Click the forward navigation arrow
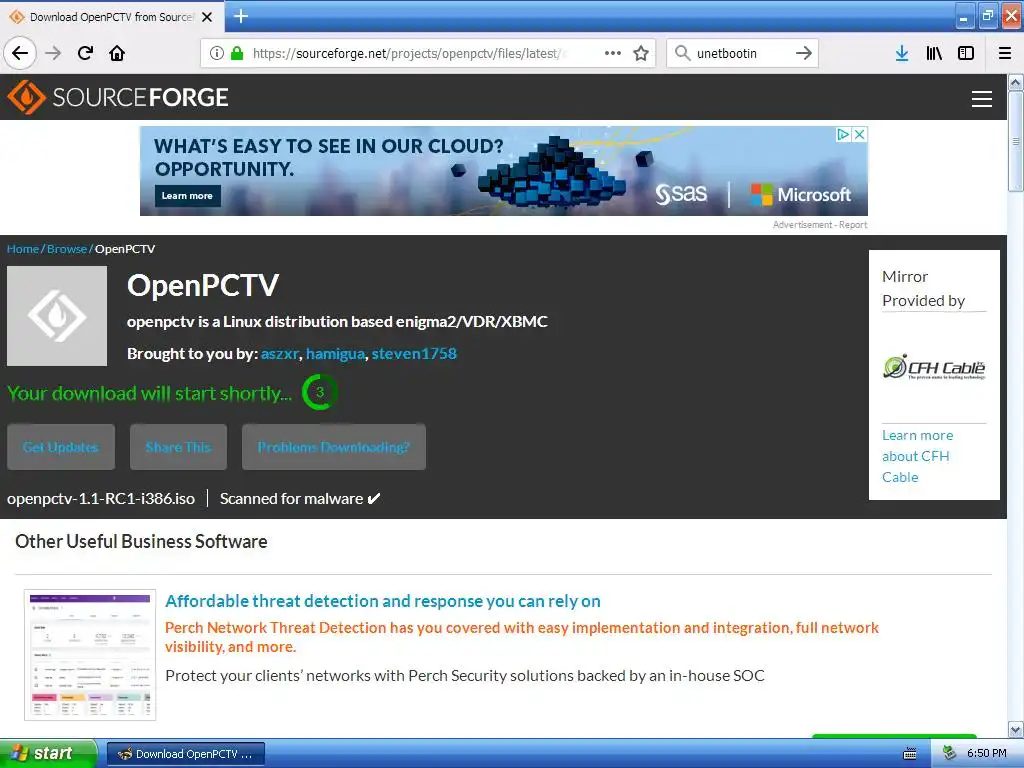 53,53
